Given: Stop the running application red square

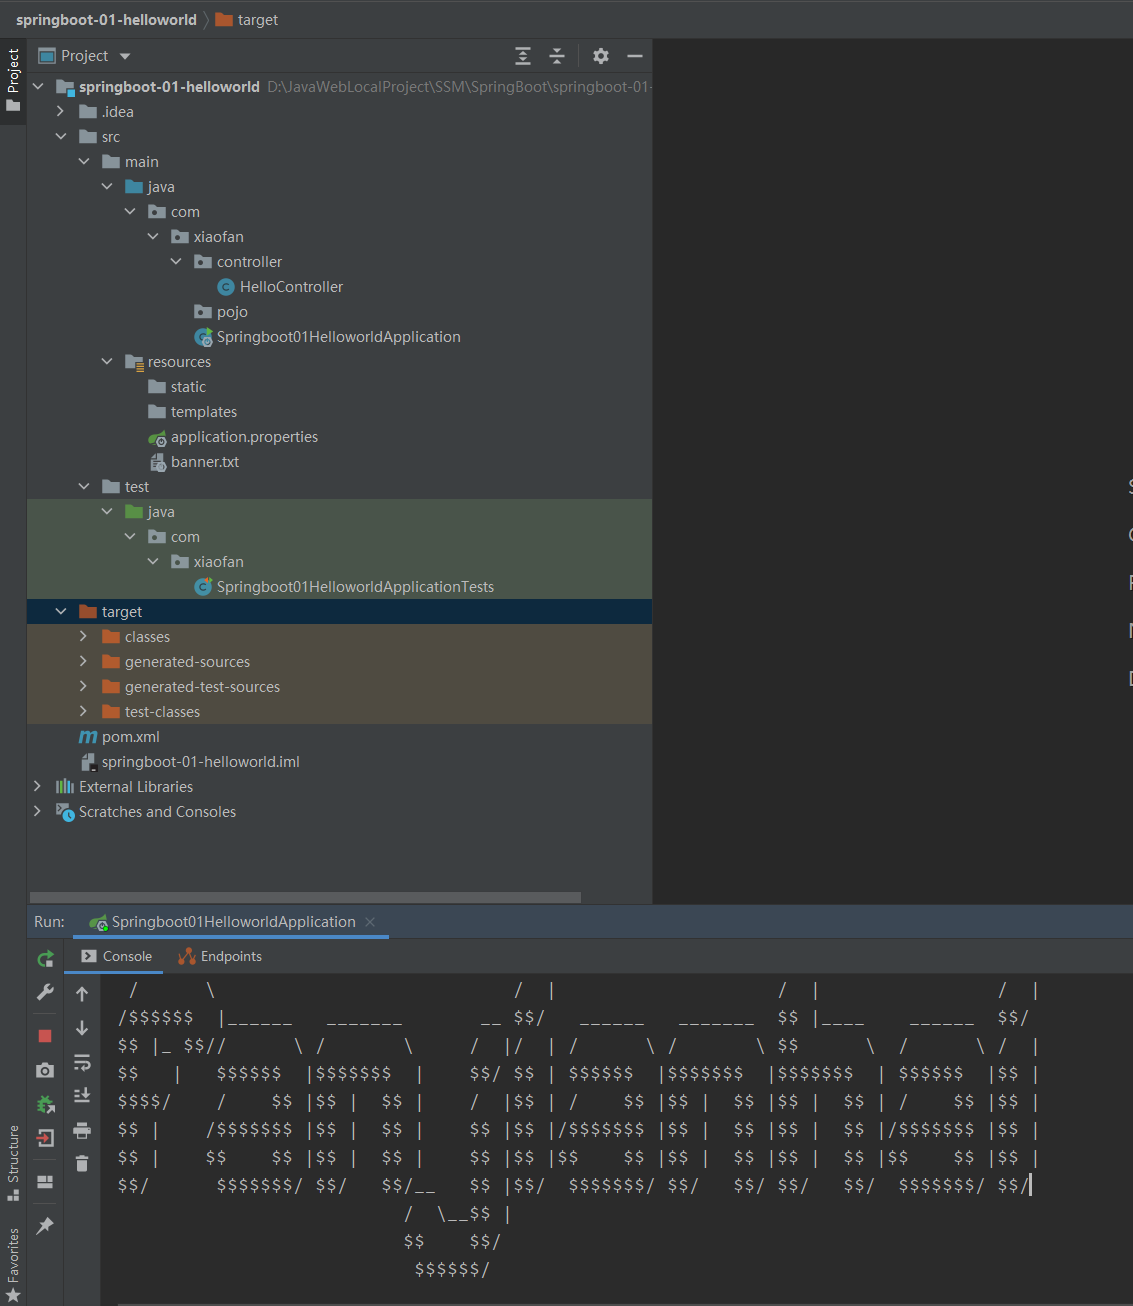Looking at the screenshot, I should 45,1035.
